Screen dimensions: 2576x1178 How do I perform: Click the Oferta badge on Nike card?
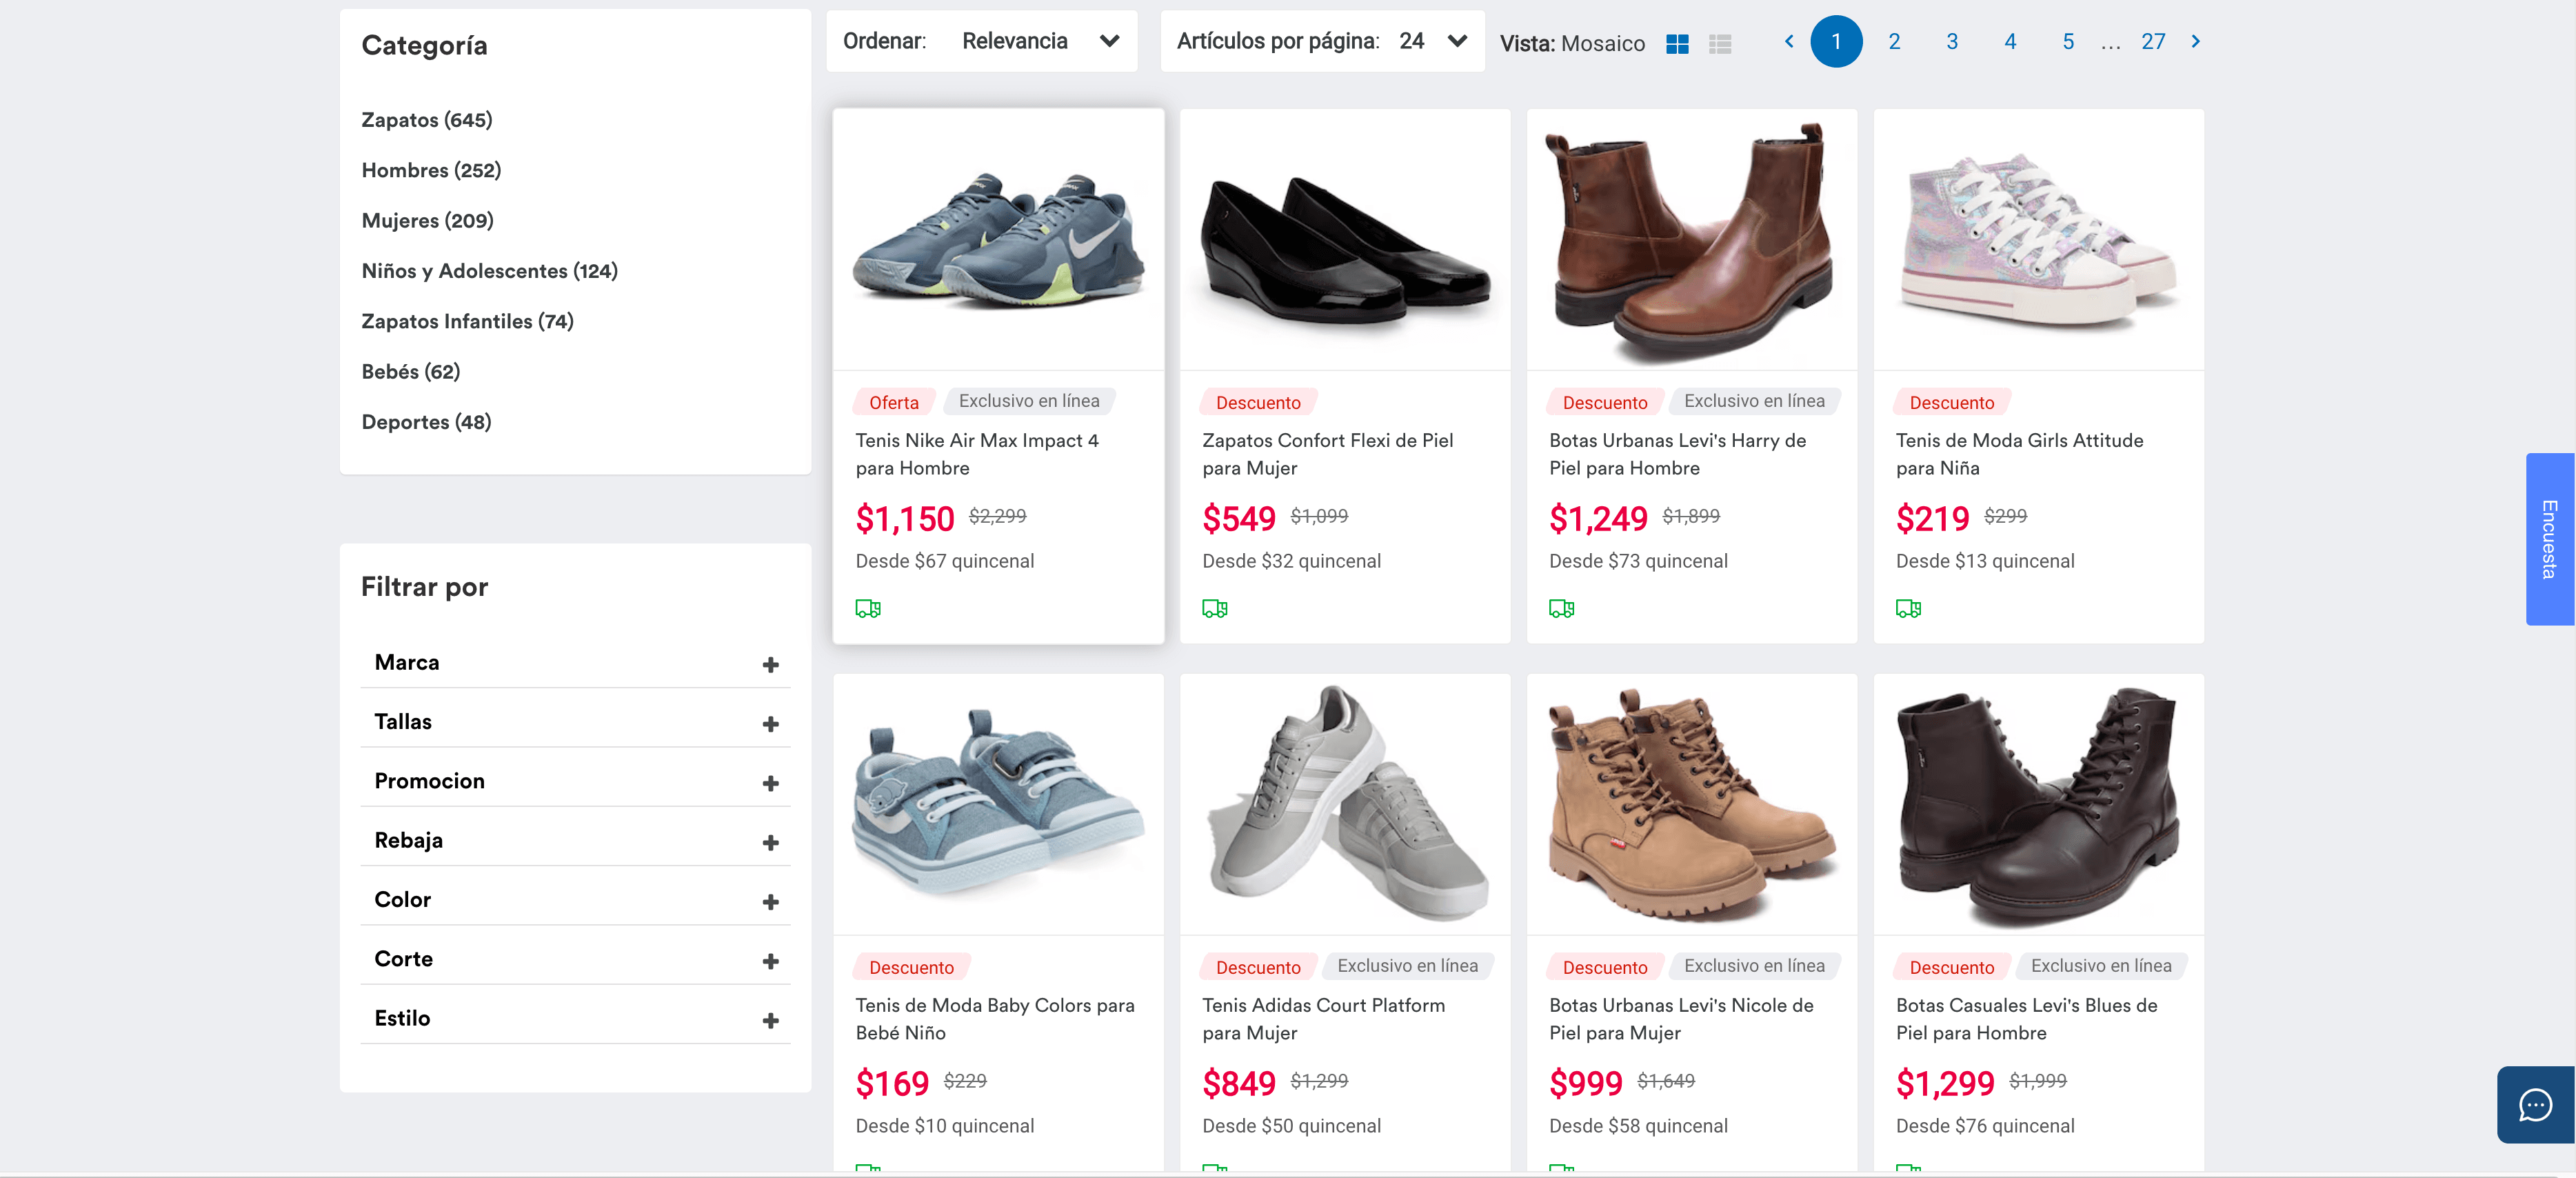(894, 402)
